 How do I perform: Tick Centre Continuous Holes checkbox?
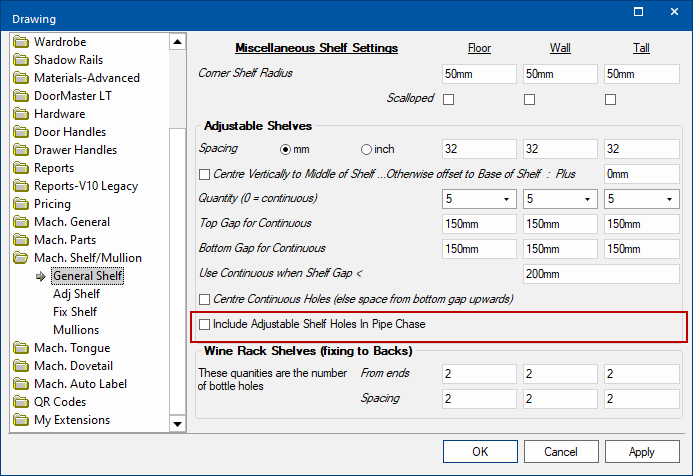205,299
